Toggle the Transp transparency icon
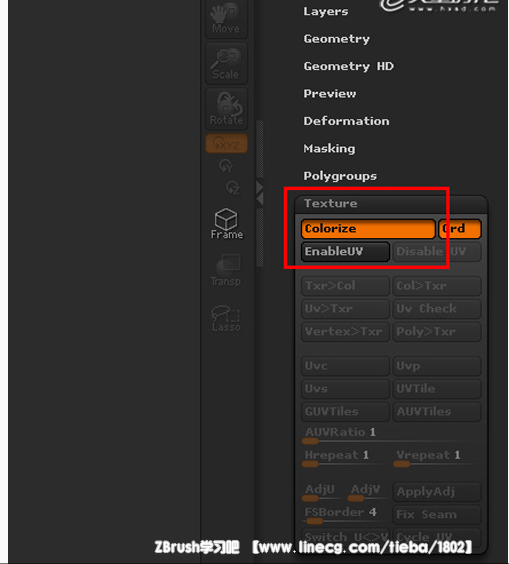Viewport: 509px width, 564px height. 226,270
